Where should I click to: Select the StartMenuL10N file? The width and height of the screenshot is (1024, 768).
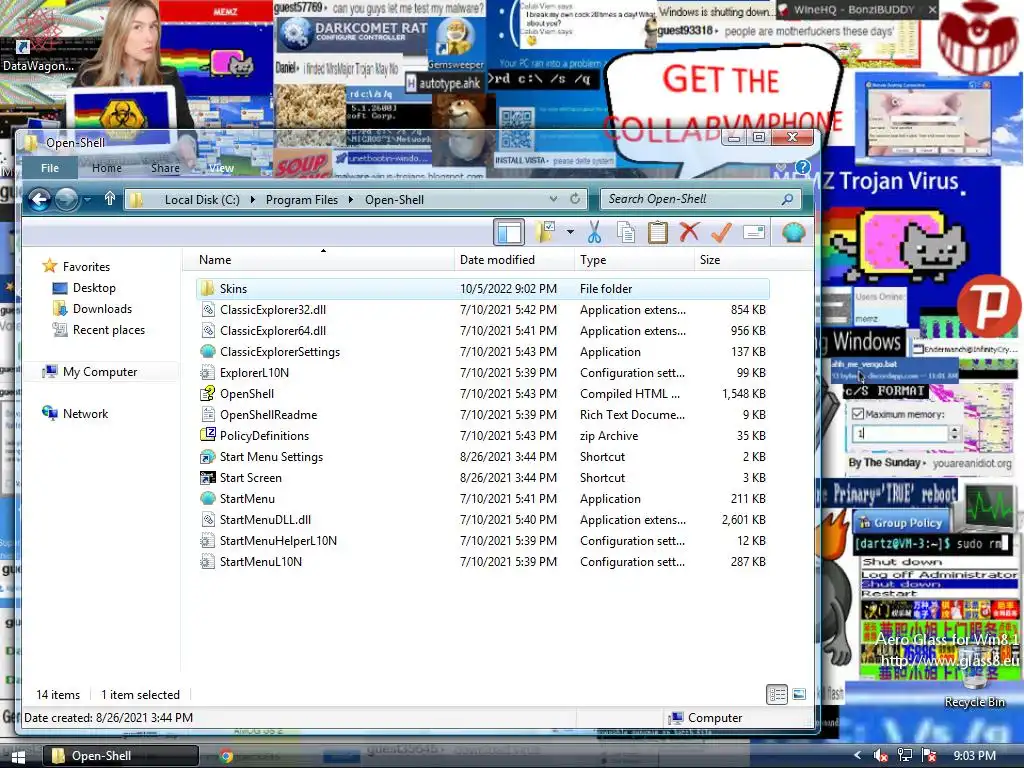tap(483, 561)
